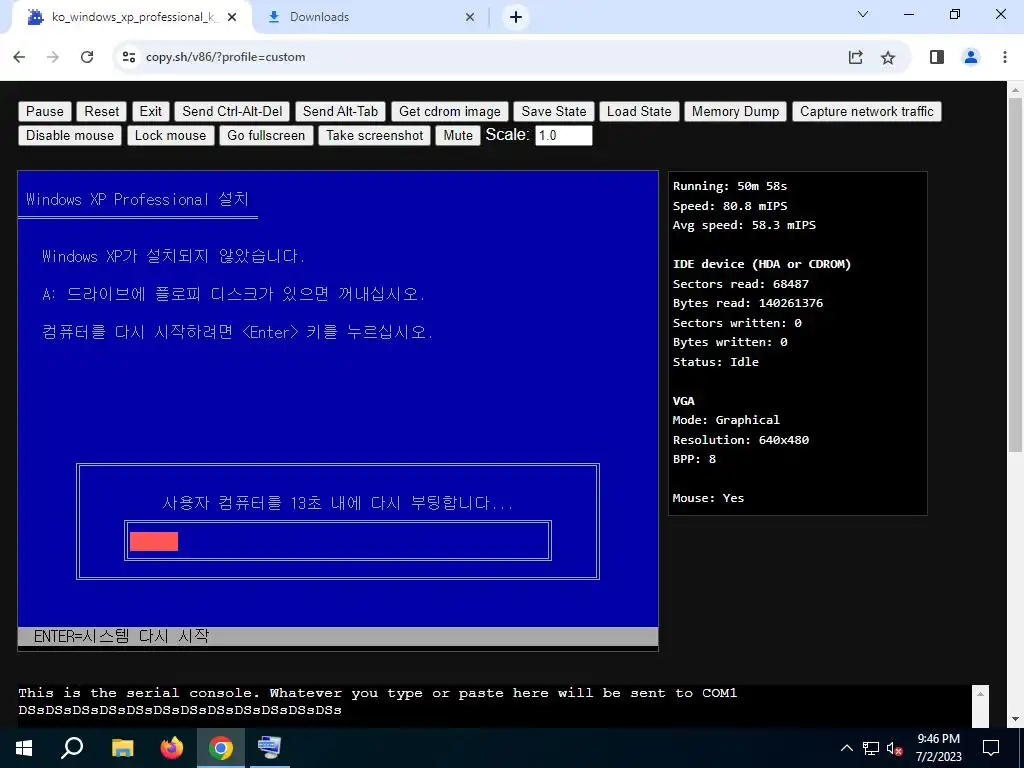Click the address bar URL copy.sh/v86
1024x768 pixels.
[x=225, y=57]
